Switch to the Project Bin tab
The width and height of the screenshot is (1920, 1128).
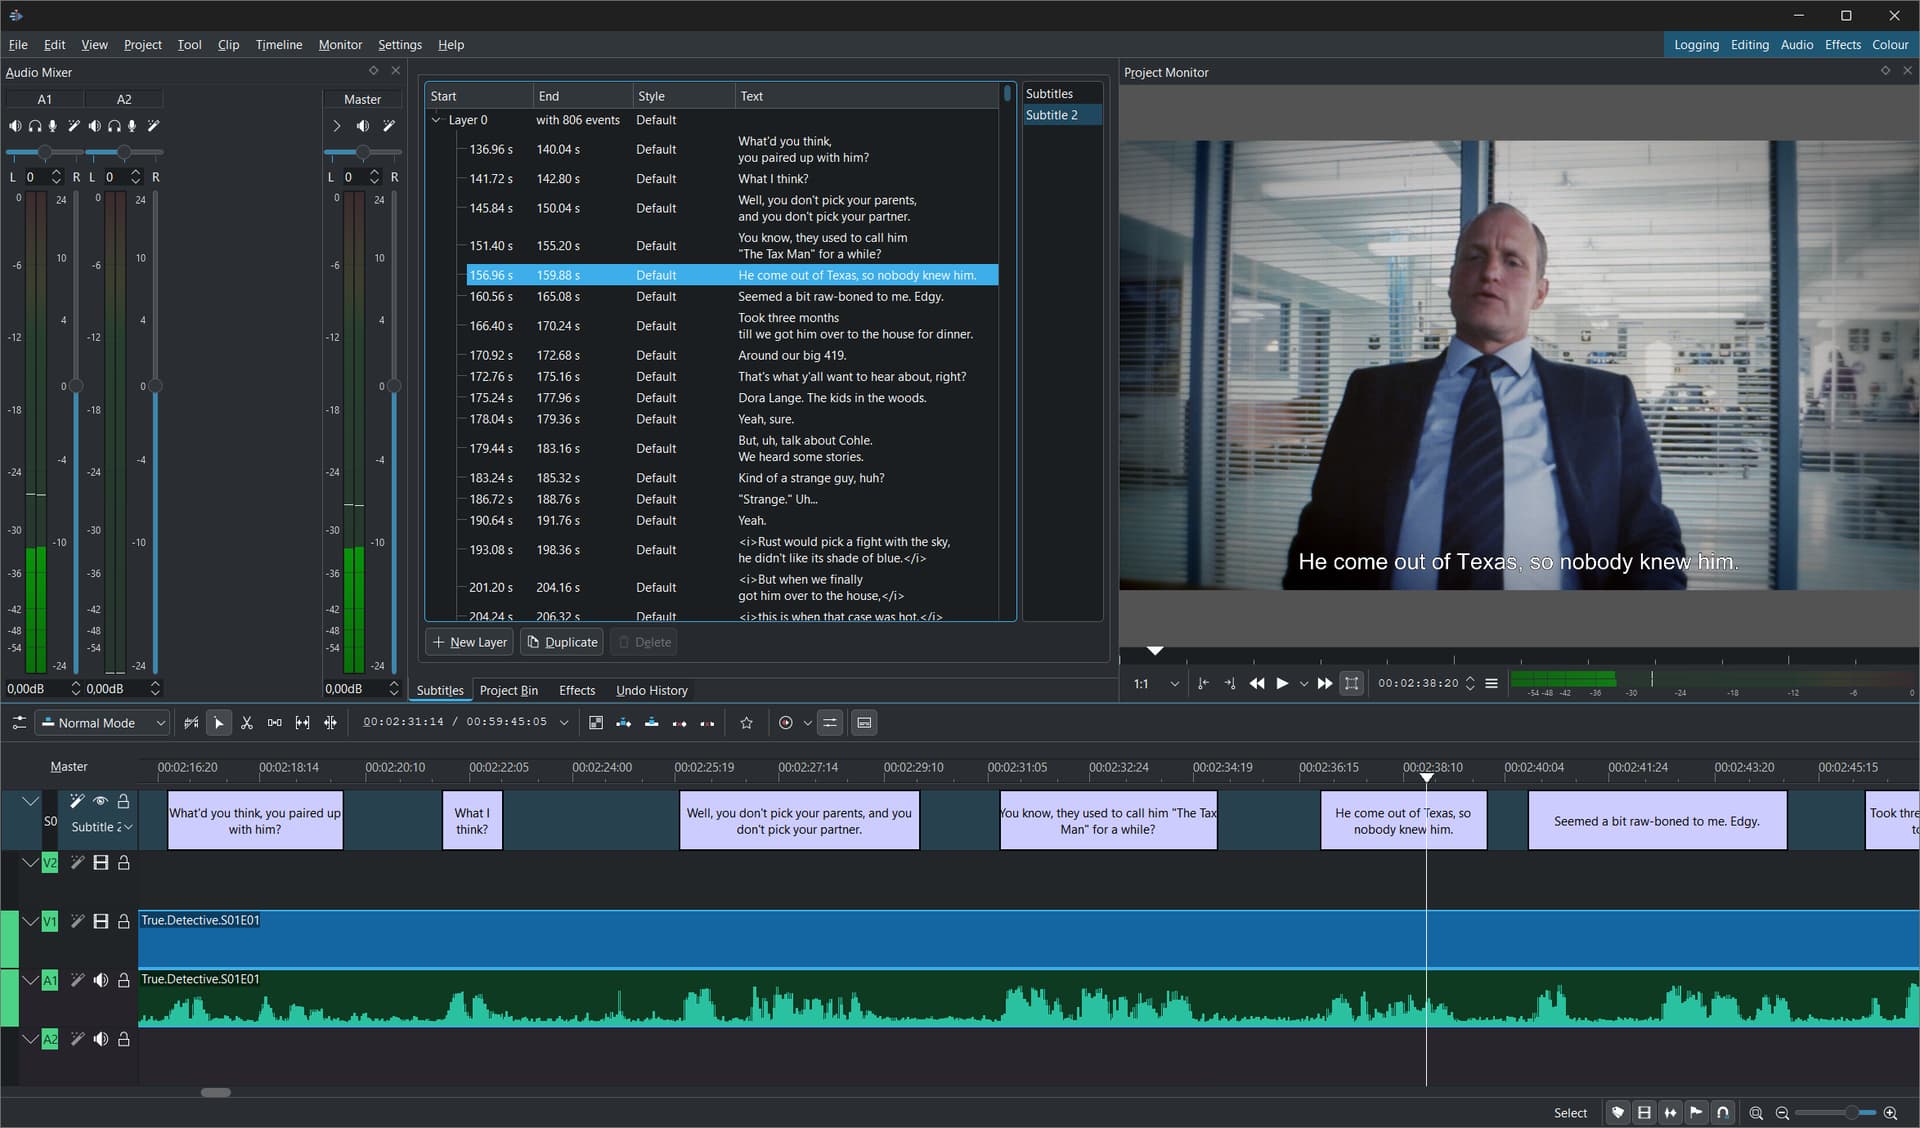click(x=508, y=690)
